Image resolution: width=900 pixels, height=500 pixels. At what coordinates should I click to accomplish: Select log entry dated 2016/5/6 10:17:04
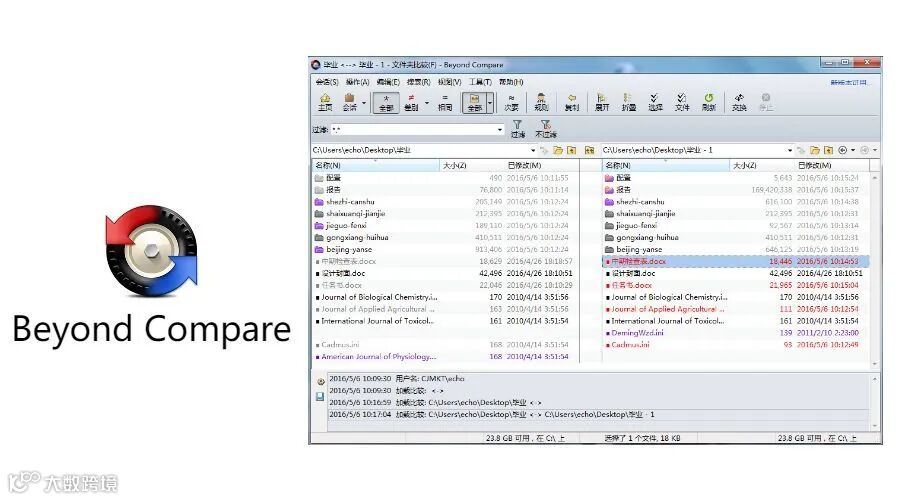tap(597, 414)
